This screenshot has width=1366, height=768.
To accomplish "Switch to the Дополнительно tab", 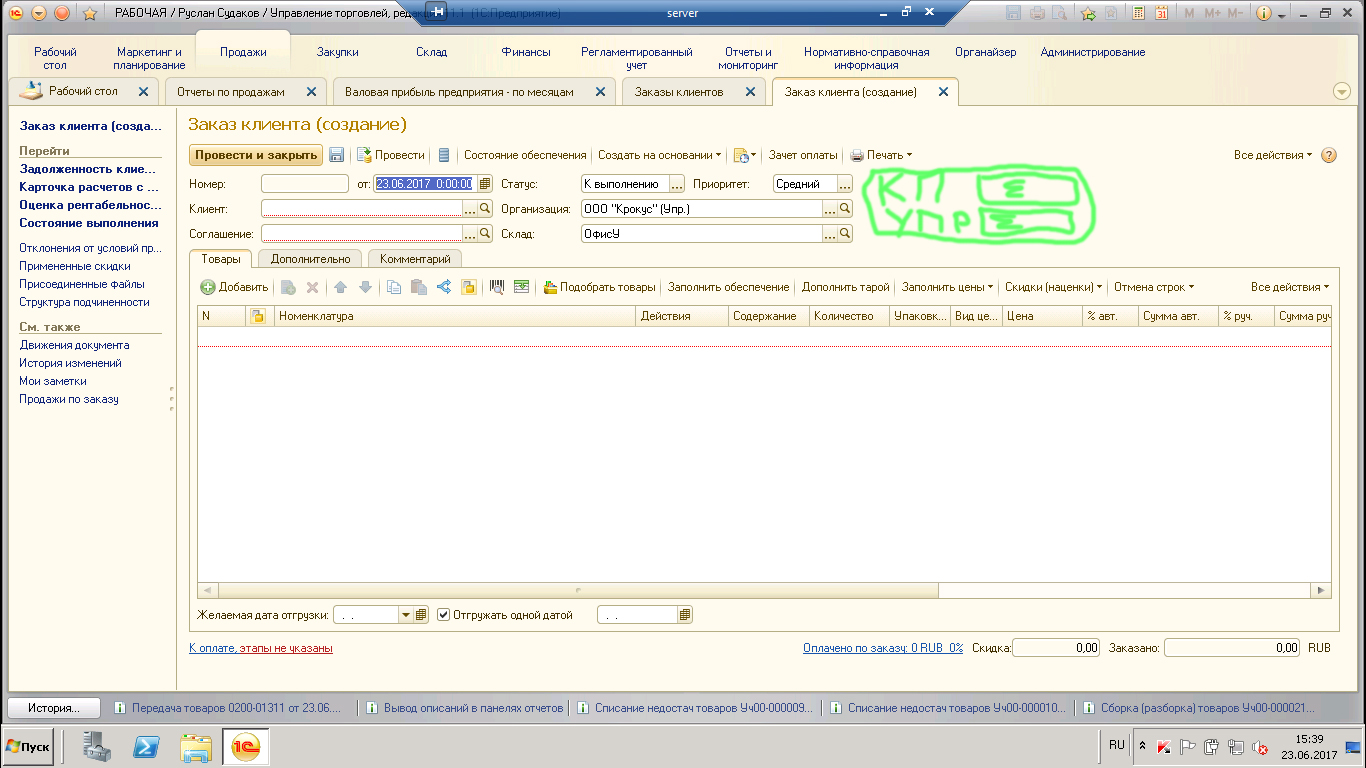I will (x=310, y=259).
